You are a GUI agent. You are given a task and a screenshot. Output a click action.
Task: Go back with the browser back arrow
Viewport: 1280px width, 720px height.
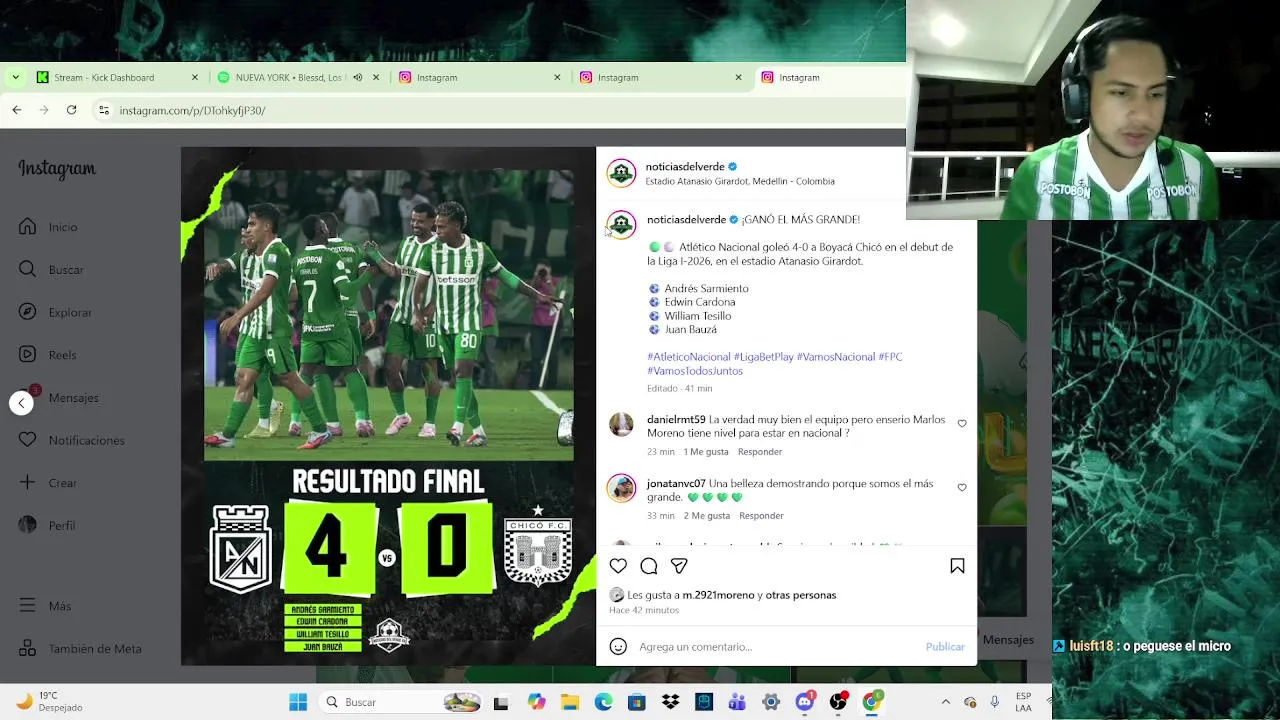17,110
